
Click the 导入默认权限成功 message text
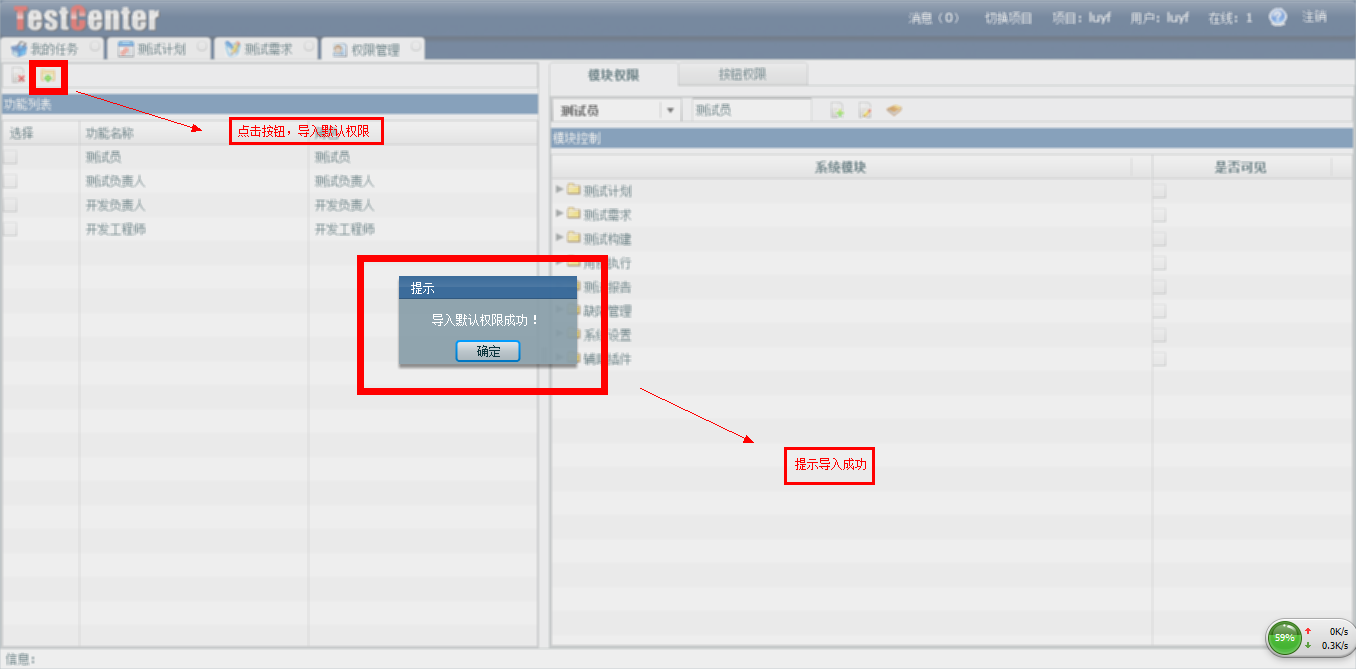(x=485, y=320)
